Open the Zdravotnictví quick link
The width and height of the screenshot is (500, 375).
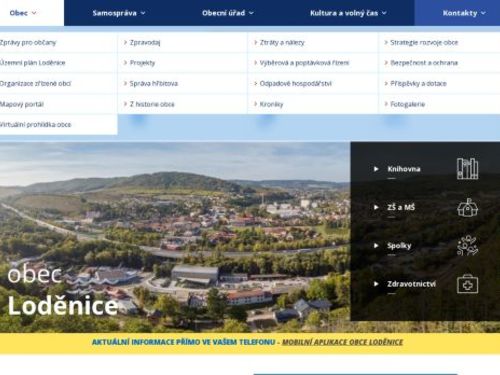[x=411, y=284]
